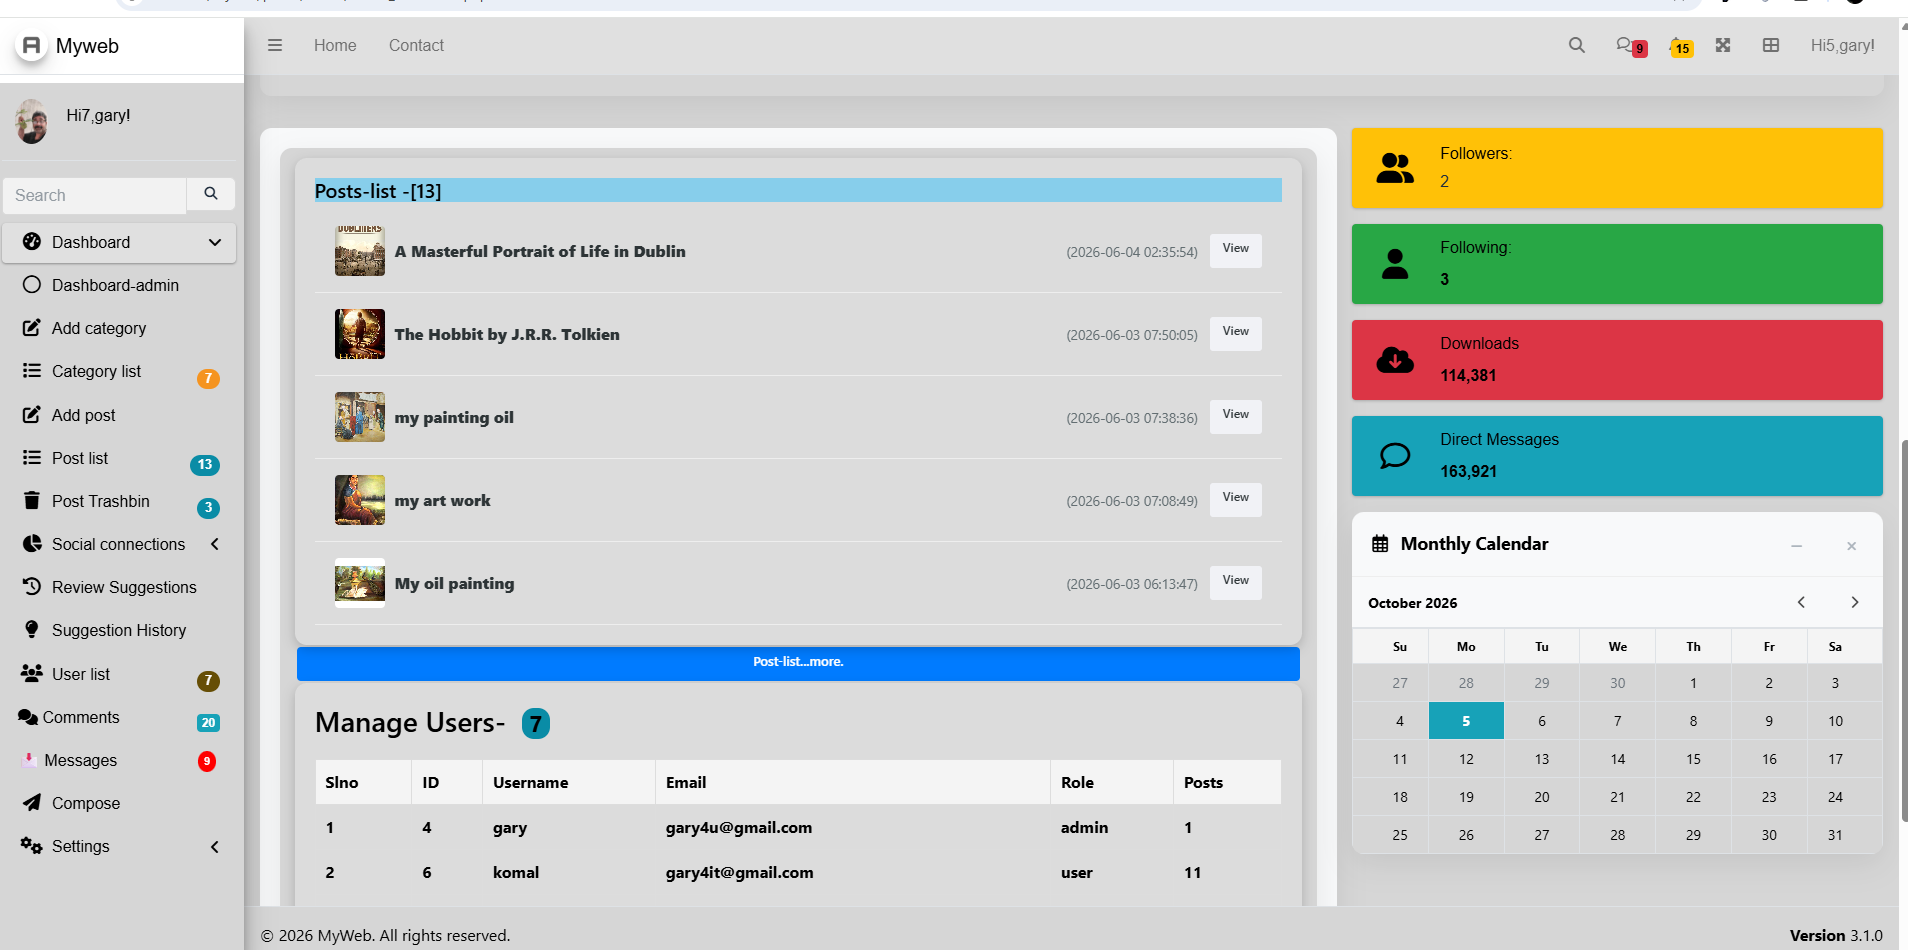Click the sidebar Search input field

(95, 195)
